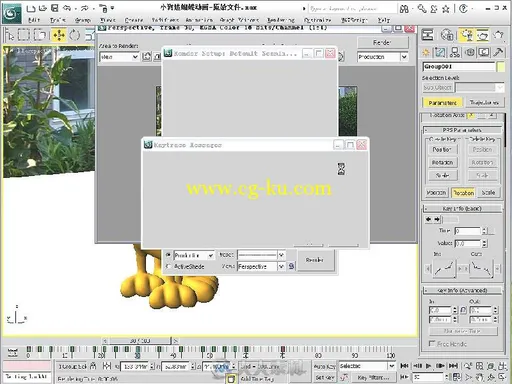Open the Hierarchy command panel tab

[x=455, y=52]
